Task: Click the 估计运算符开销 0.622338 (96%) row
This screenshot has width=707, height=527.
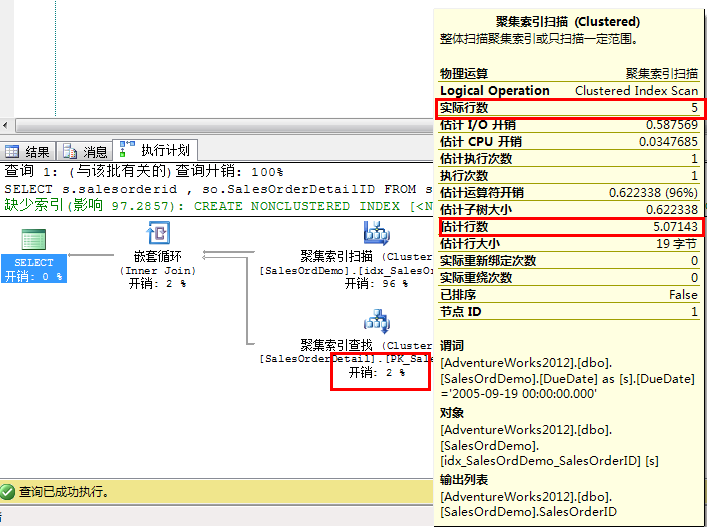Action: [x=569, y=192]
